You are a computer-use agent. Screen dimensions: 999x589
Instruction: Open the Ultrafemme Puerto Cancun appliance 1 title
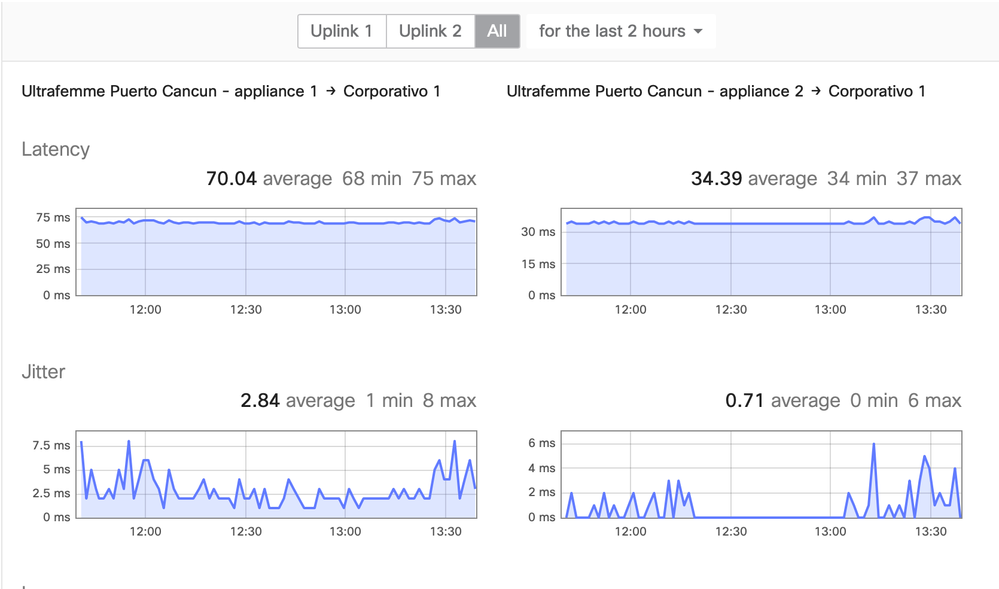pyautogui.click(x=170, y=91)
